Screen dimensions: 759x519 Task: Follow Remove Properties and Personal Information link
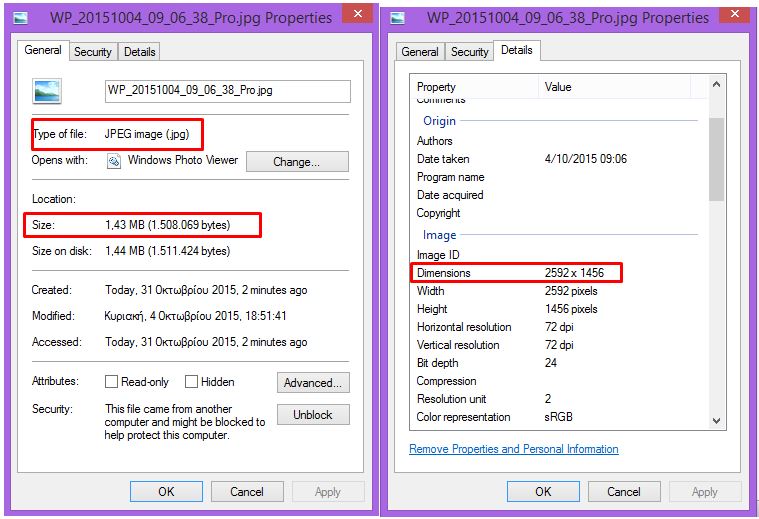point(514,449)
